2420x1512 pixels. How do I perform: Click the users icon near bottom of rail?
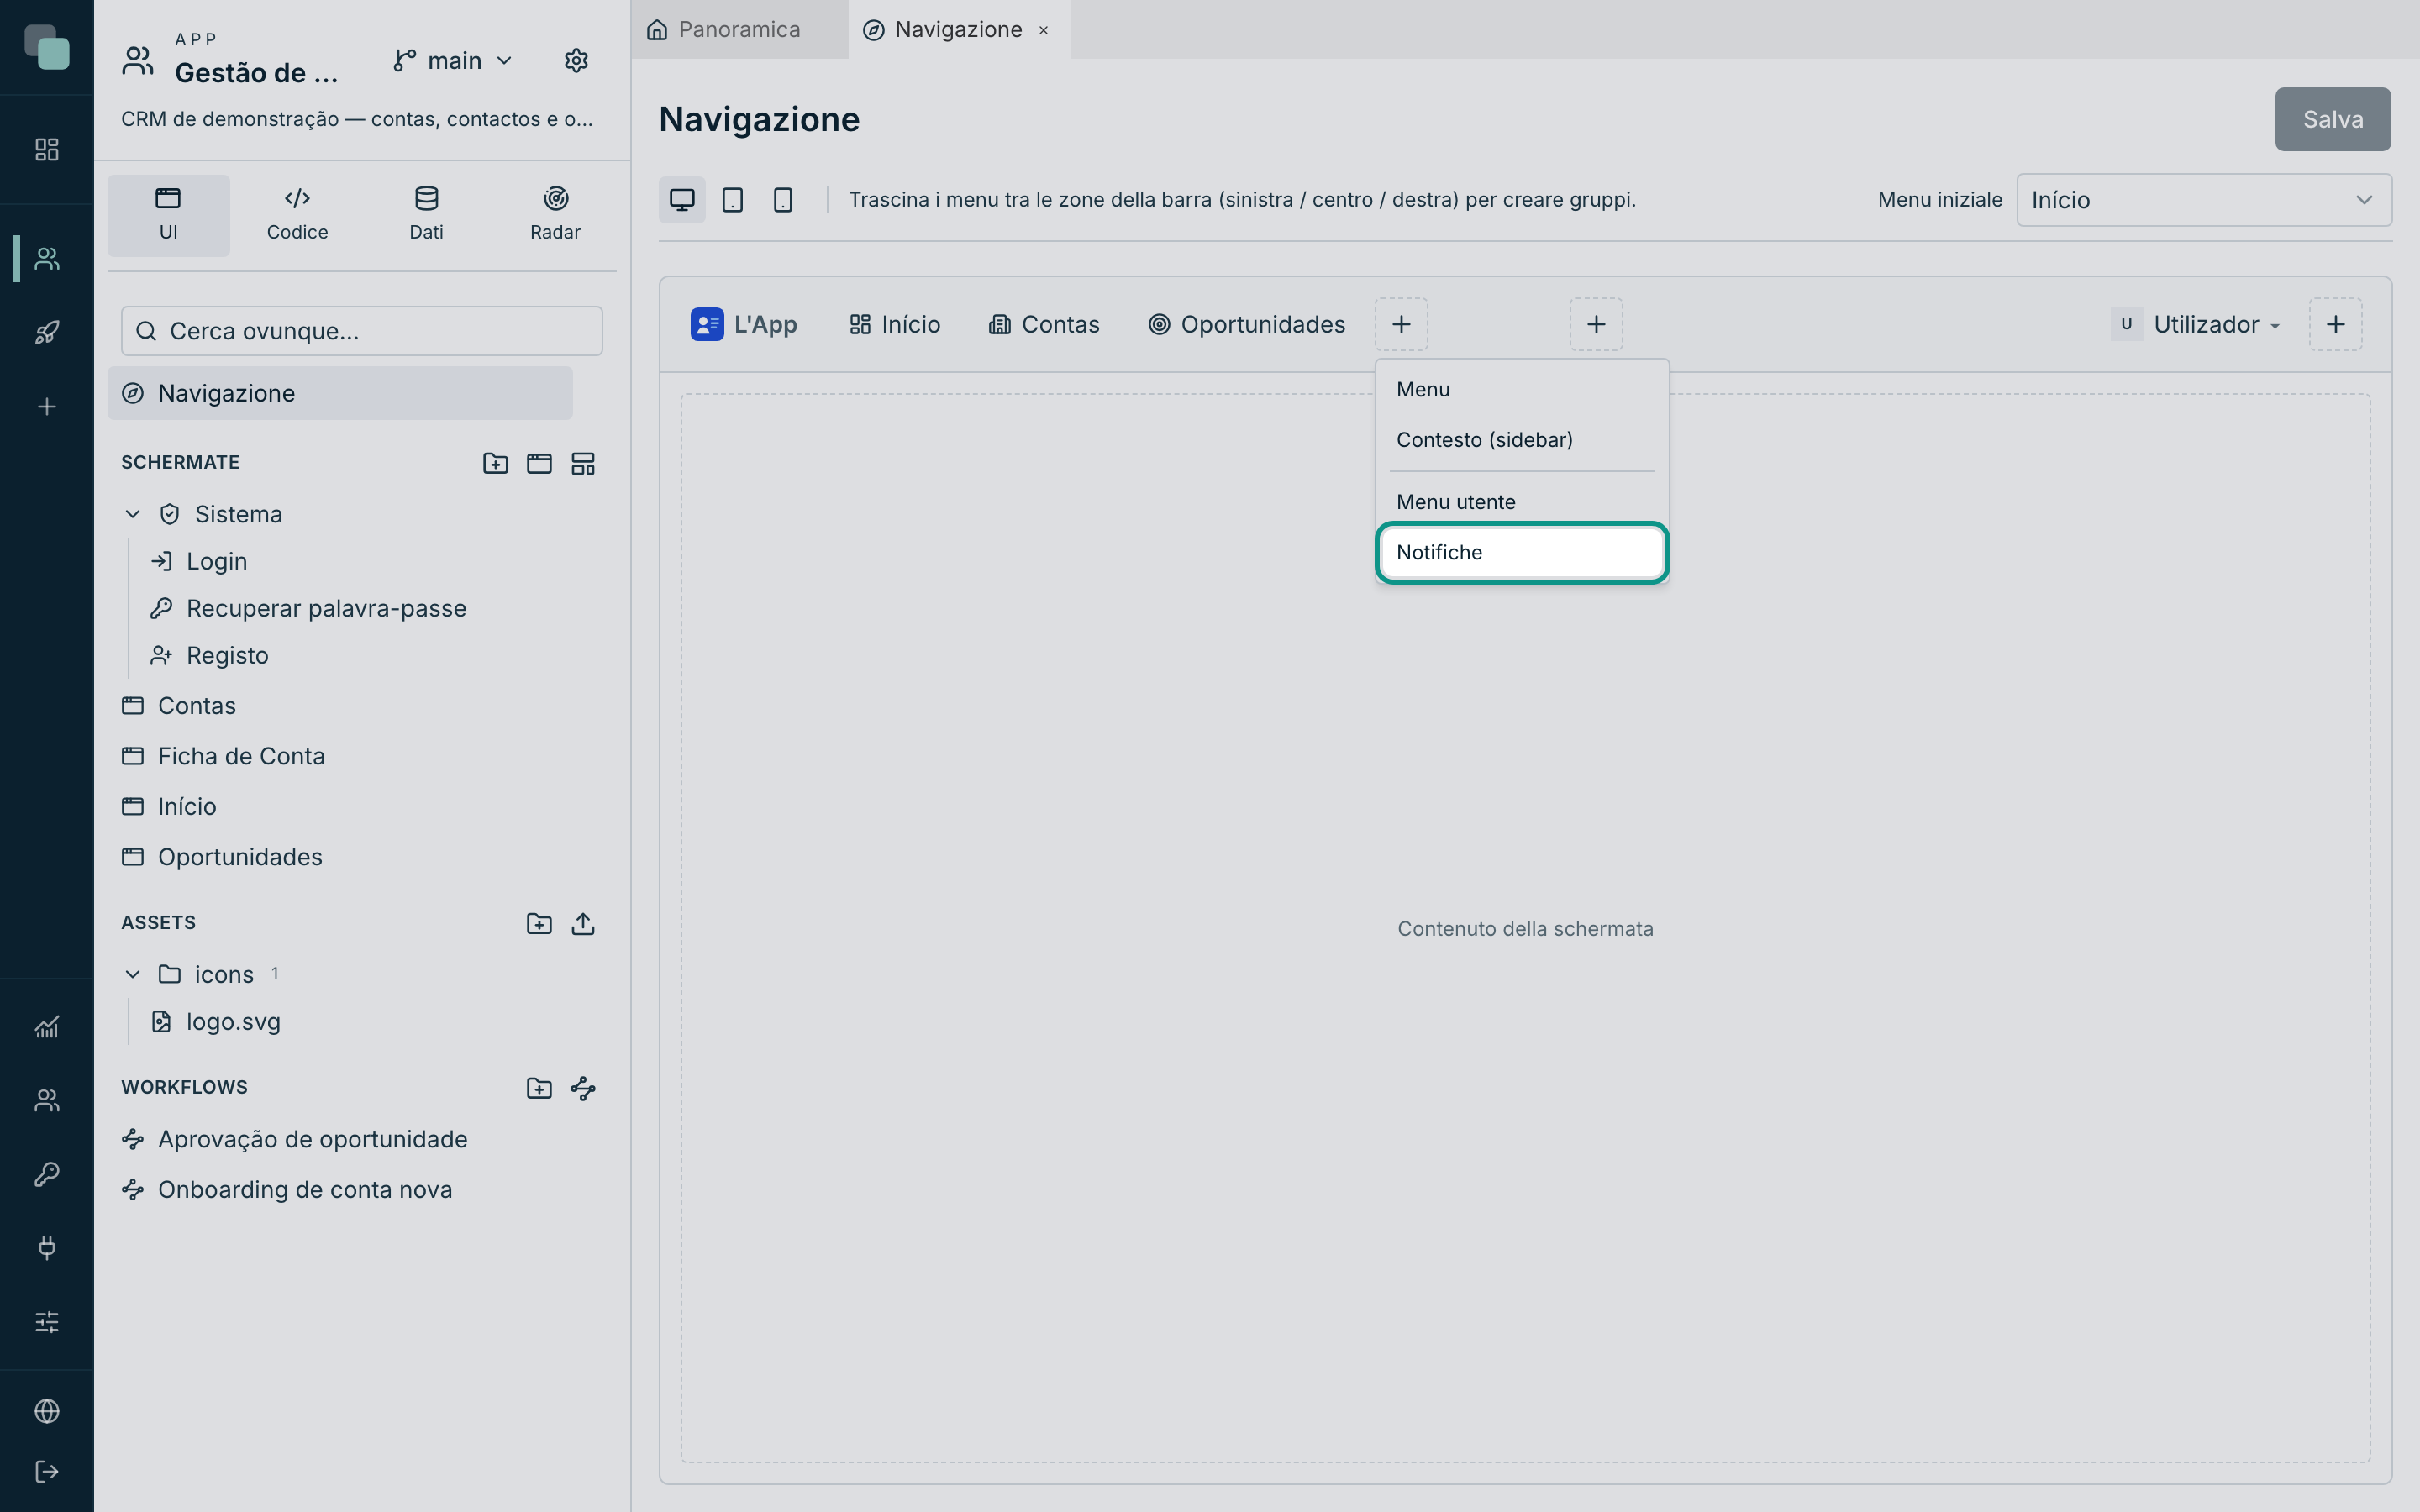tap(47, 1100)
